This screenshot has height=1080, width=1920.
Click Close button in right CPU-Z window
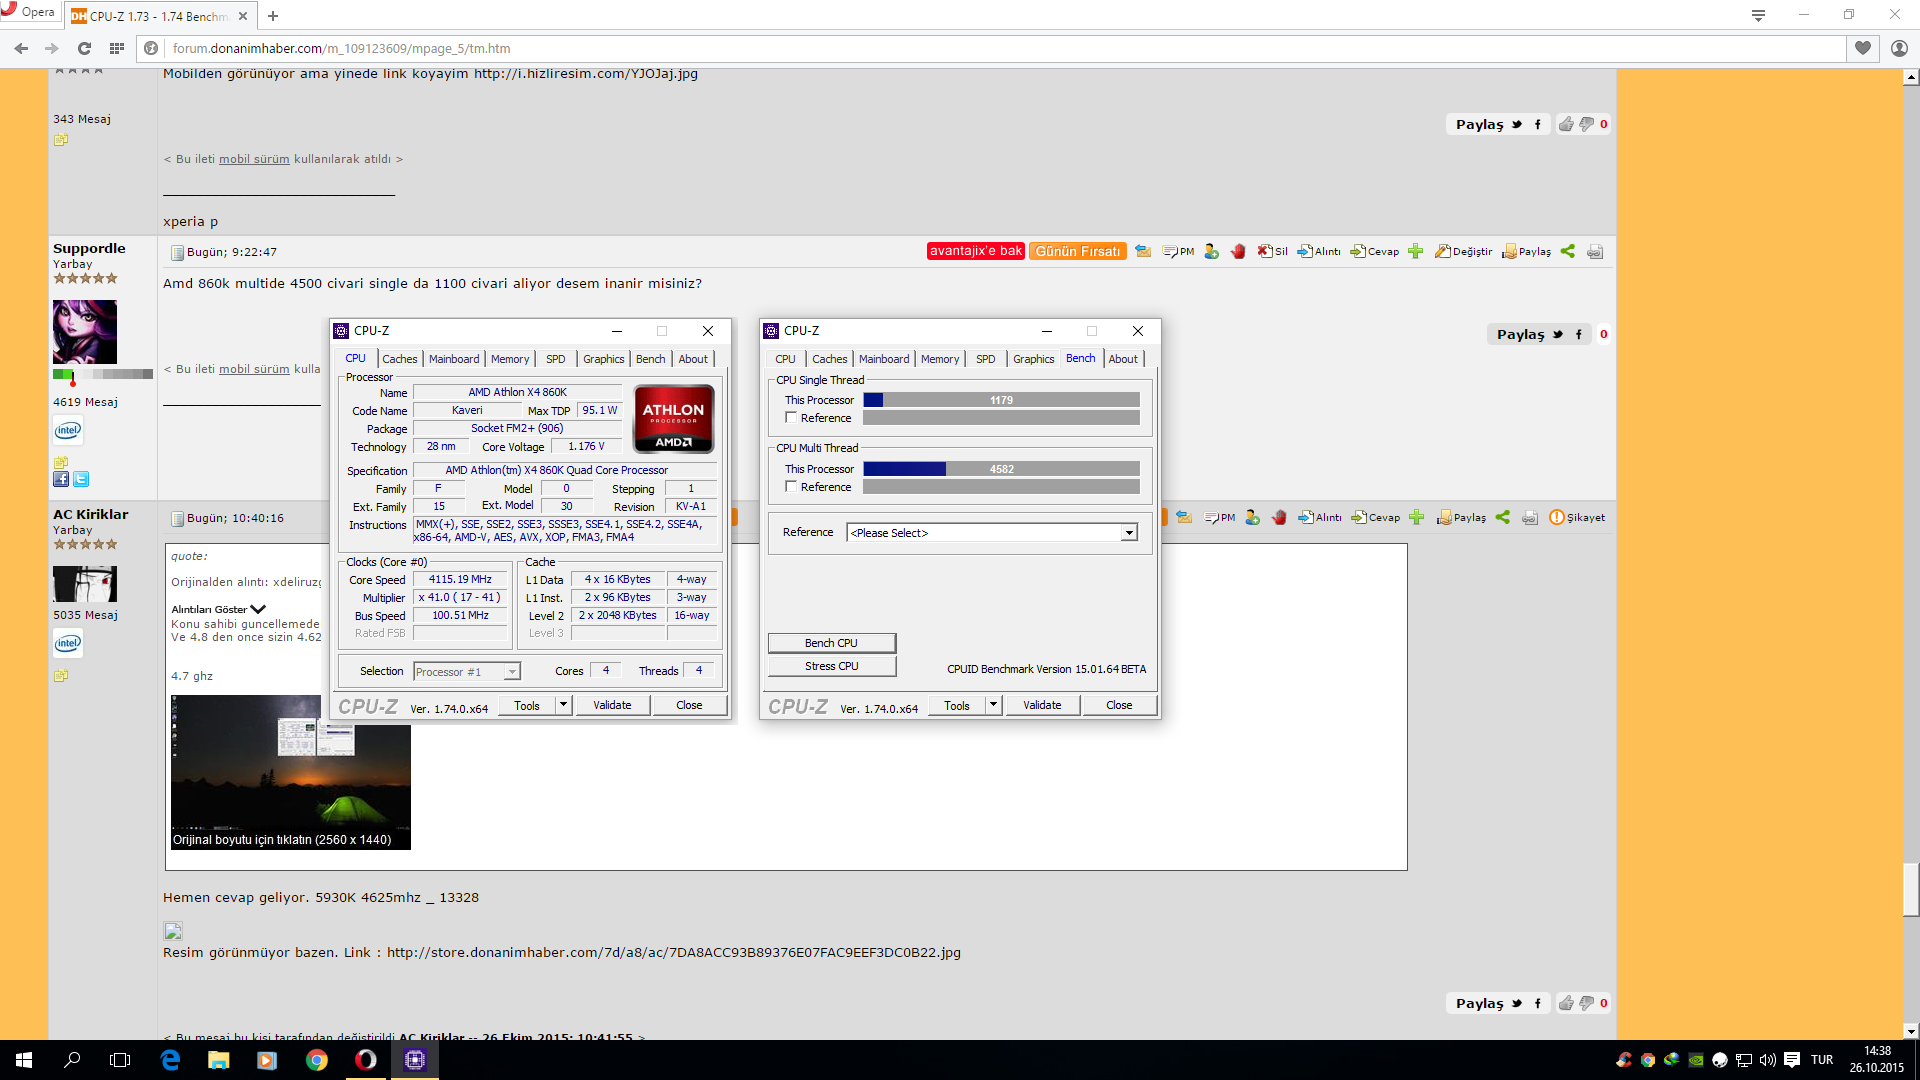tap(1119, 705)
